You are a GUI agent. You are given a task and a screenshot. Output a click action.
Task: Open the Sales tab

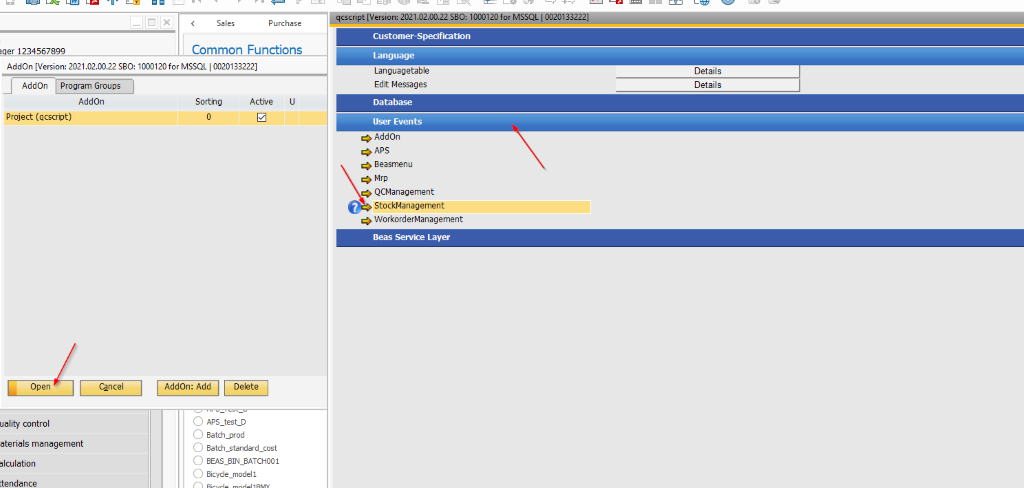click(225, 23)
